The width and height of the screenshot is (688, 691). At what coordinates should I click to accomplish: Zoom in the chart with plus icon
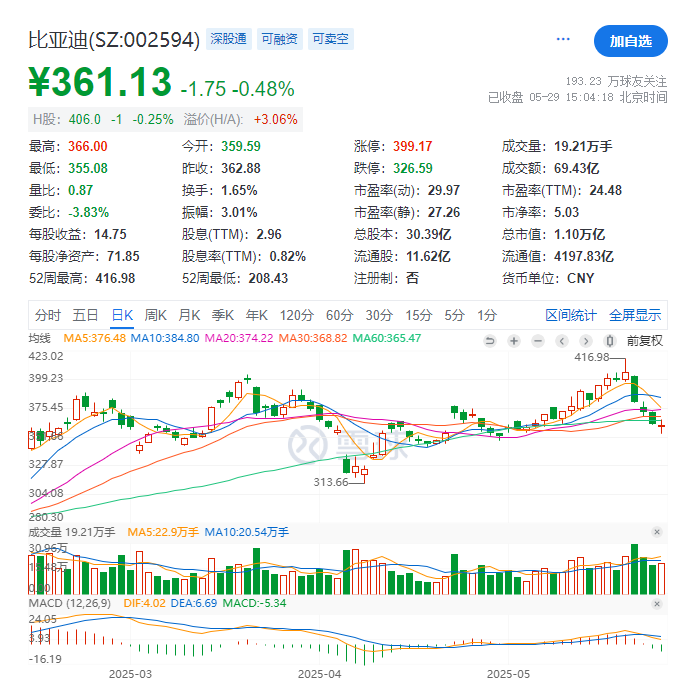(x=514, y=341)
